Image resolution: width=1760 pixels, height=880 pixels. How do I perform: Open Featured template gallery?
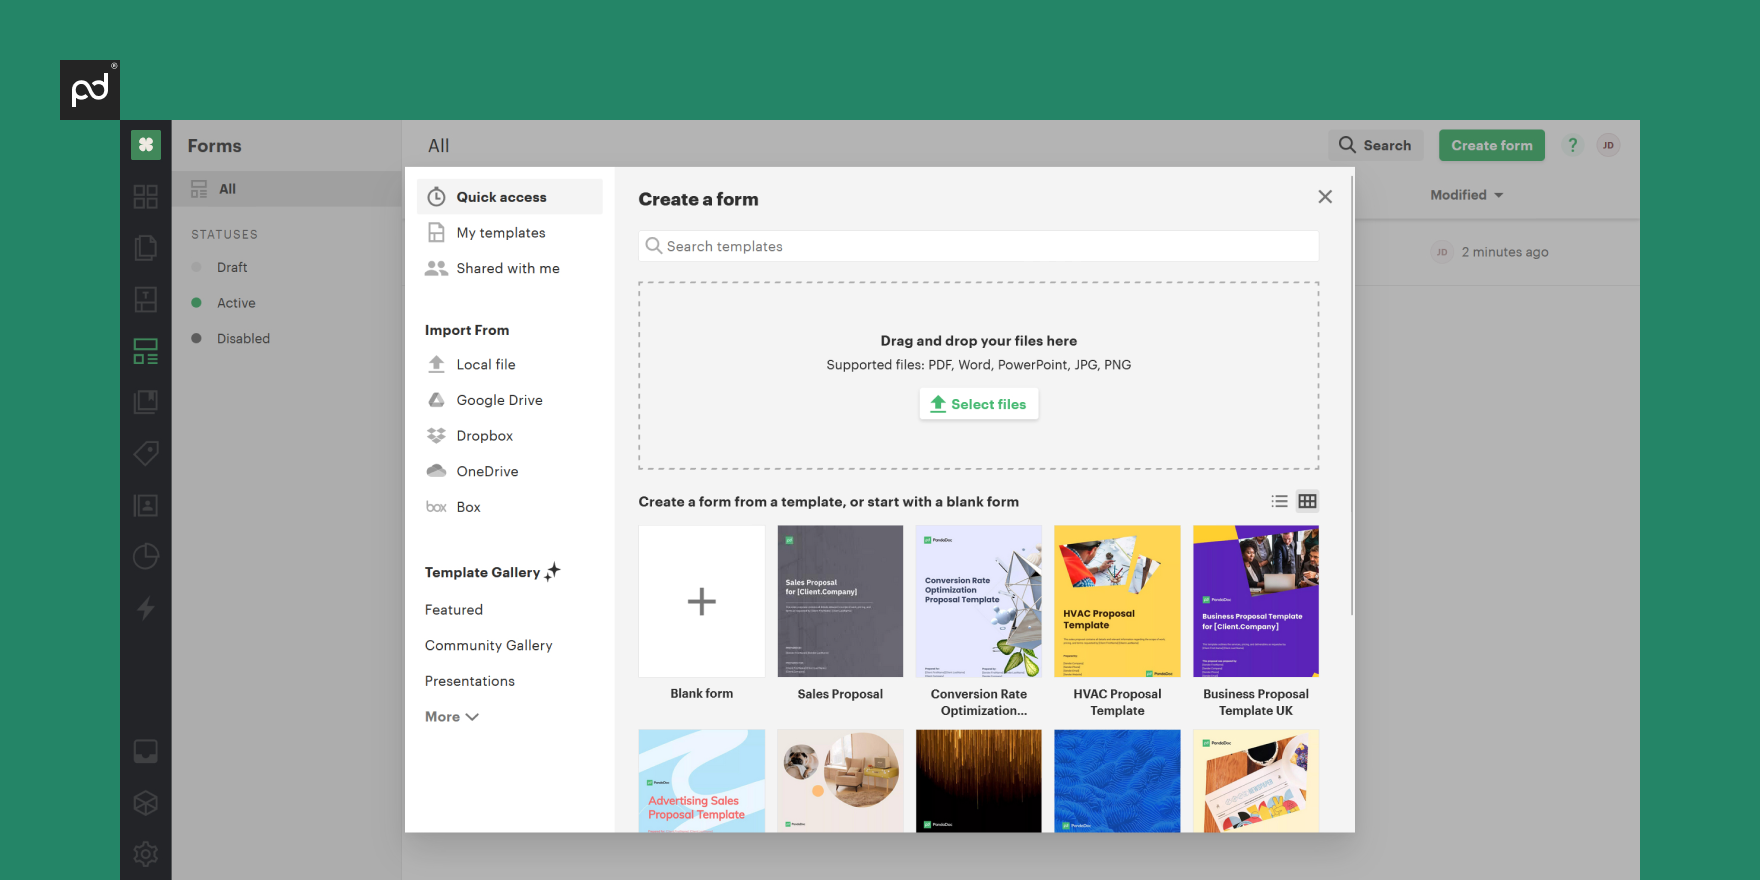click(x=454, y=610)
